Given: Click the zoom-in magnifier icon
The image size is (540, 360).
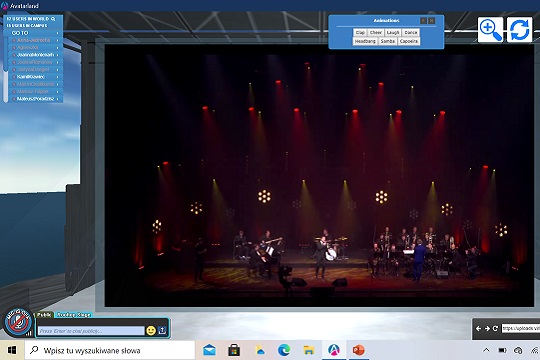Looking at the screenshot, I should [x=490, y=30].
